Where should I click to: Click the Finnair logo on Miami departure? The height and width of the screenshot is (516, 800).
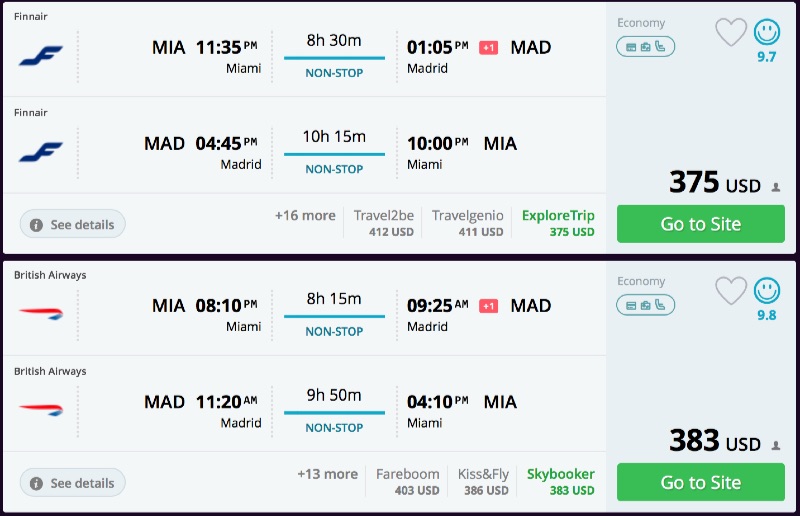[x=40, y=56]
